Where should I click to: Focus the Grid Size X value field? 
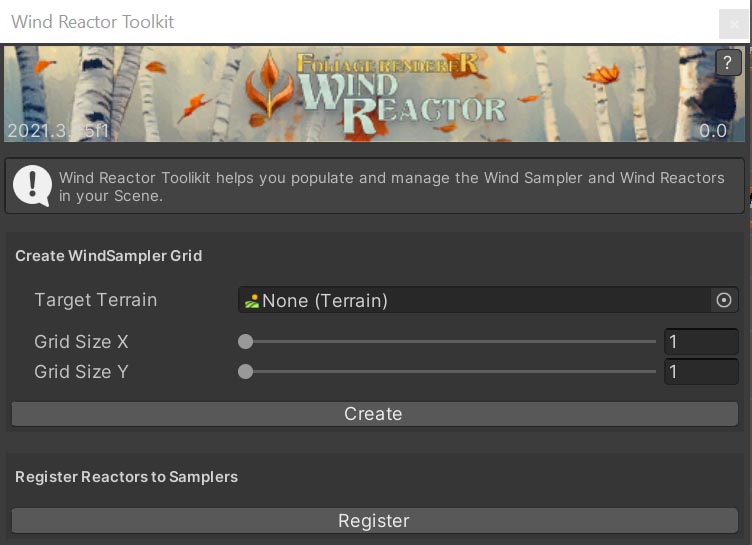(701, 342)
